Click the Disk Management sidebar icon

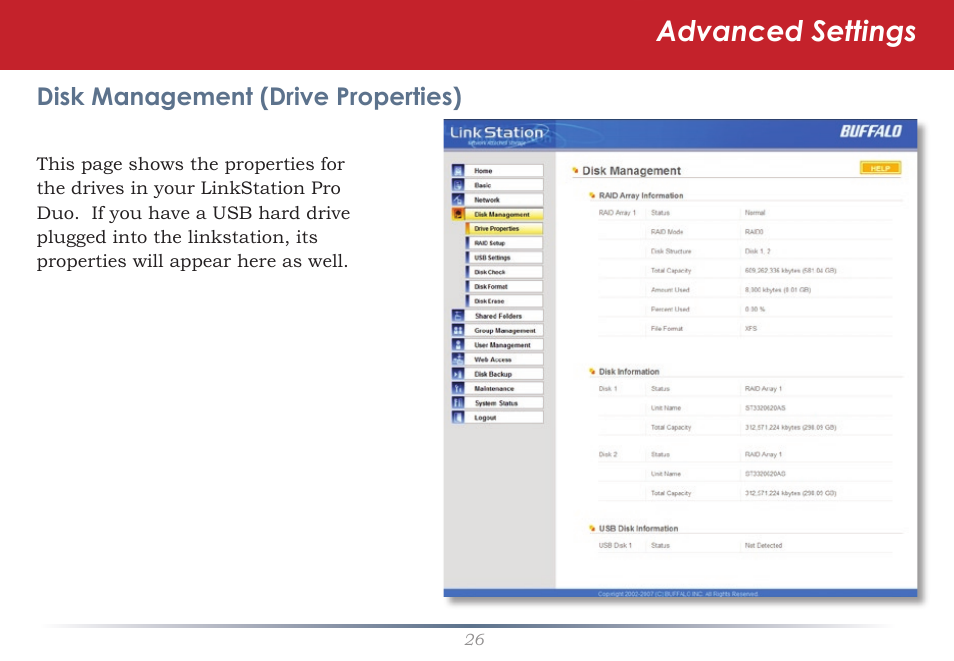458,214
